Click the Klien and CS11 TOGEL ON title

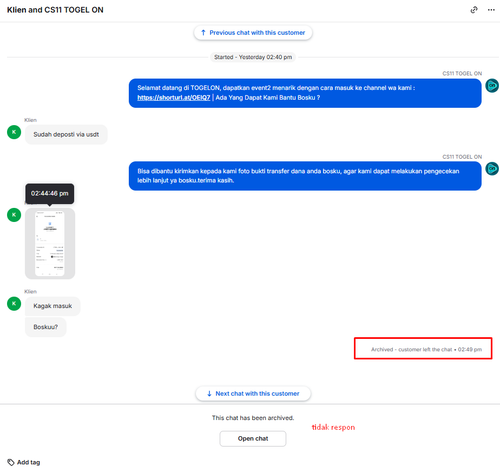(55, 10)
